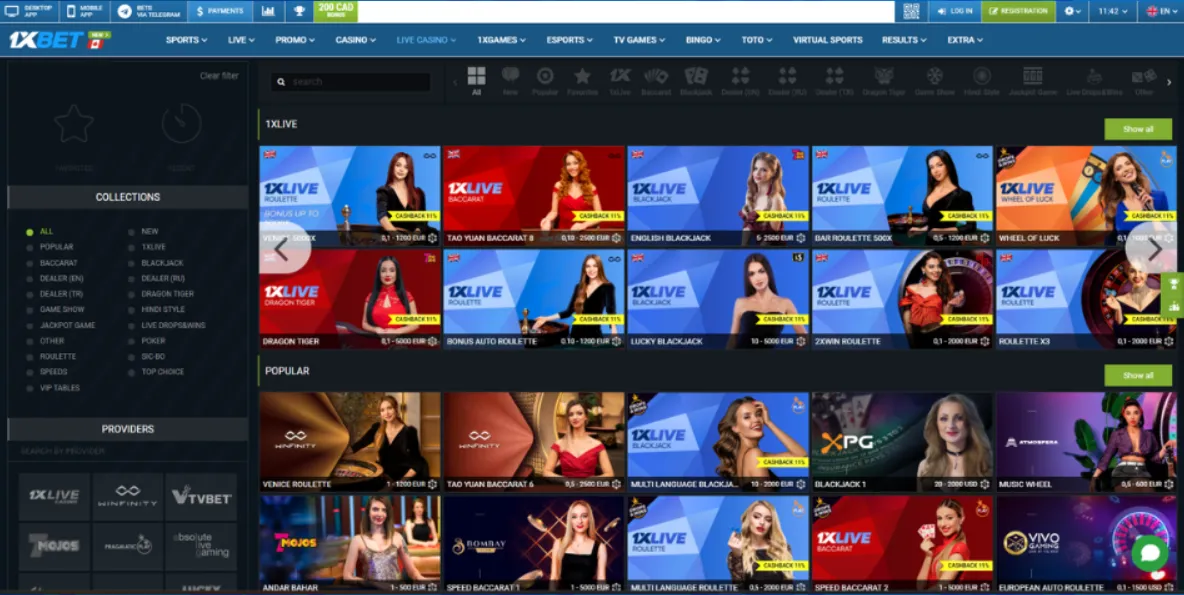Open the 1XGAMES menu
The width and height of the screenshot is (1184, 595).
tap(501, 40)
